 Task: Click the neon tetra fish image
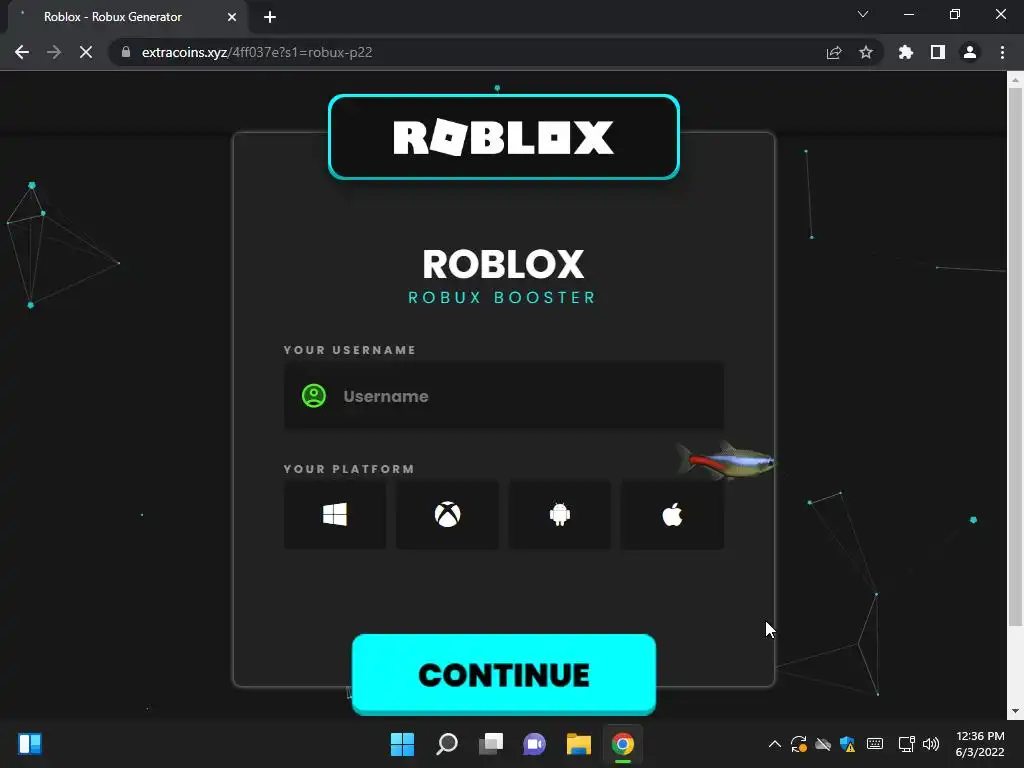coord(726,460)
